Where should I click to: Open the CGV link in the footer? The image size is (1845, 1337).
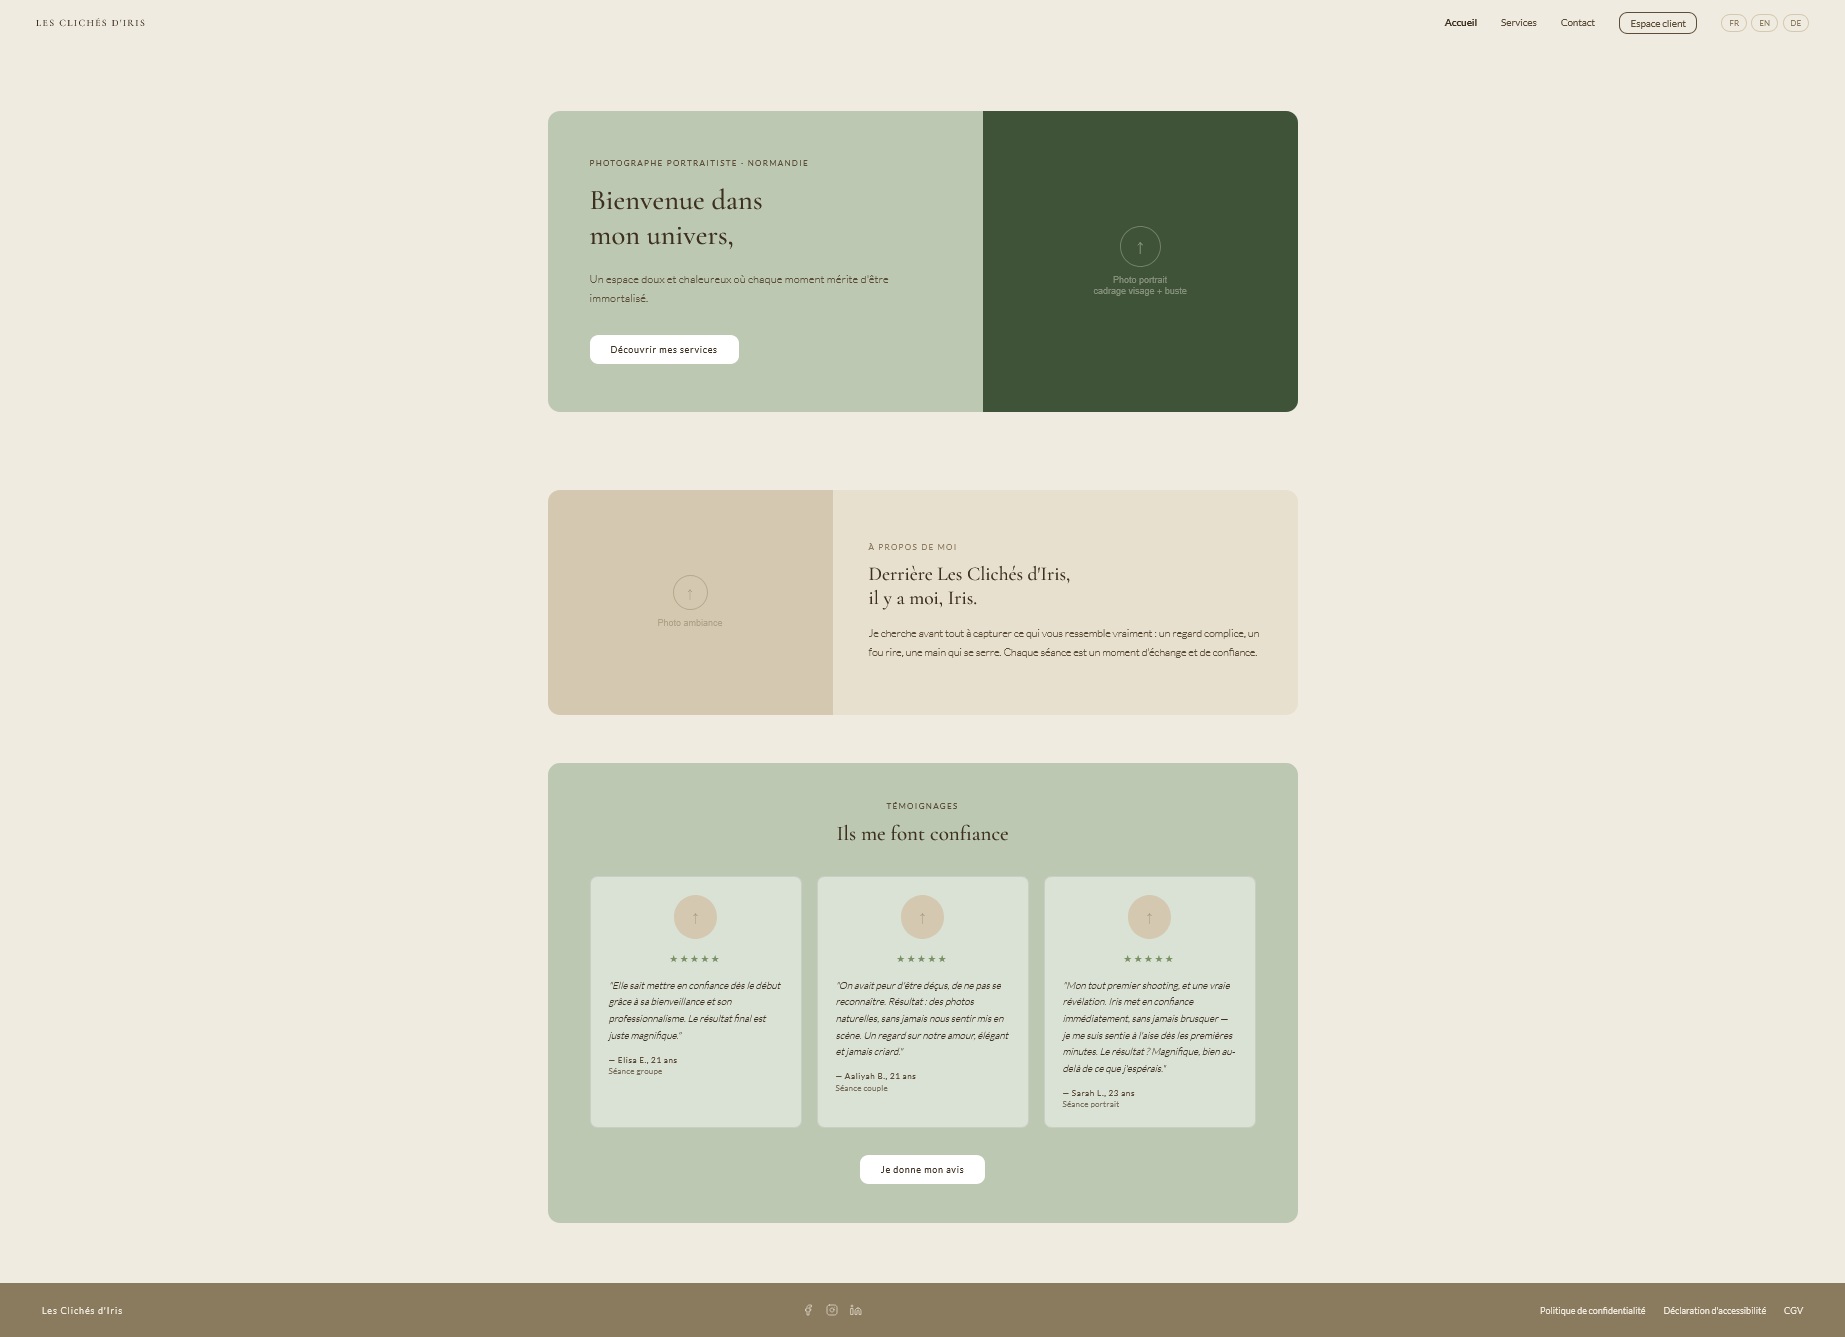coord(1793,1311)
